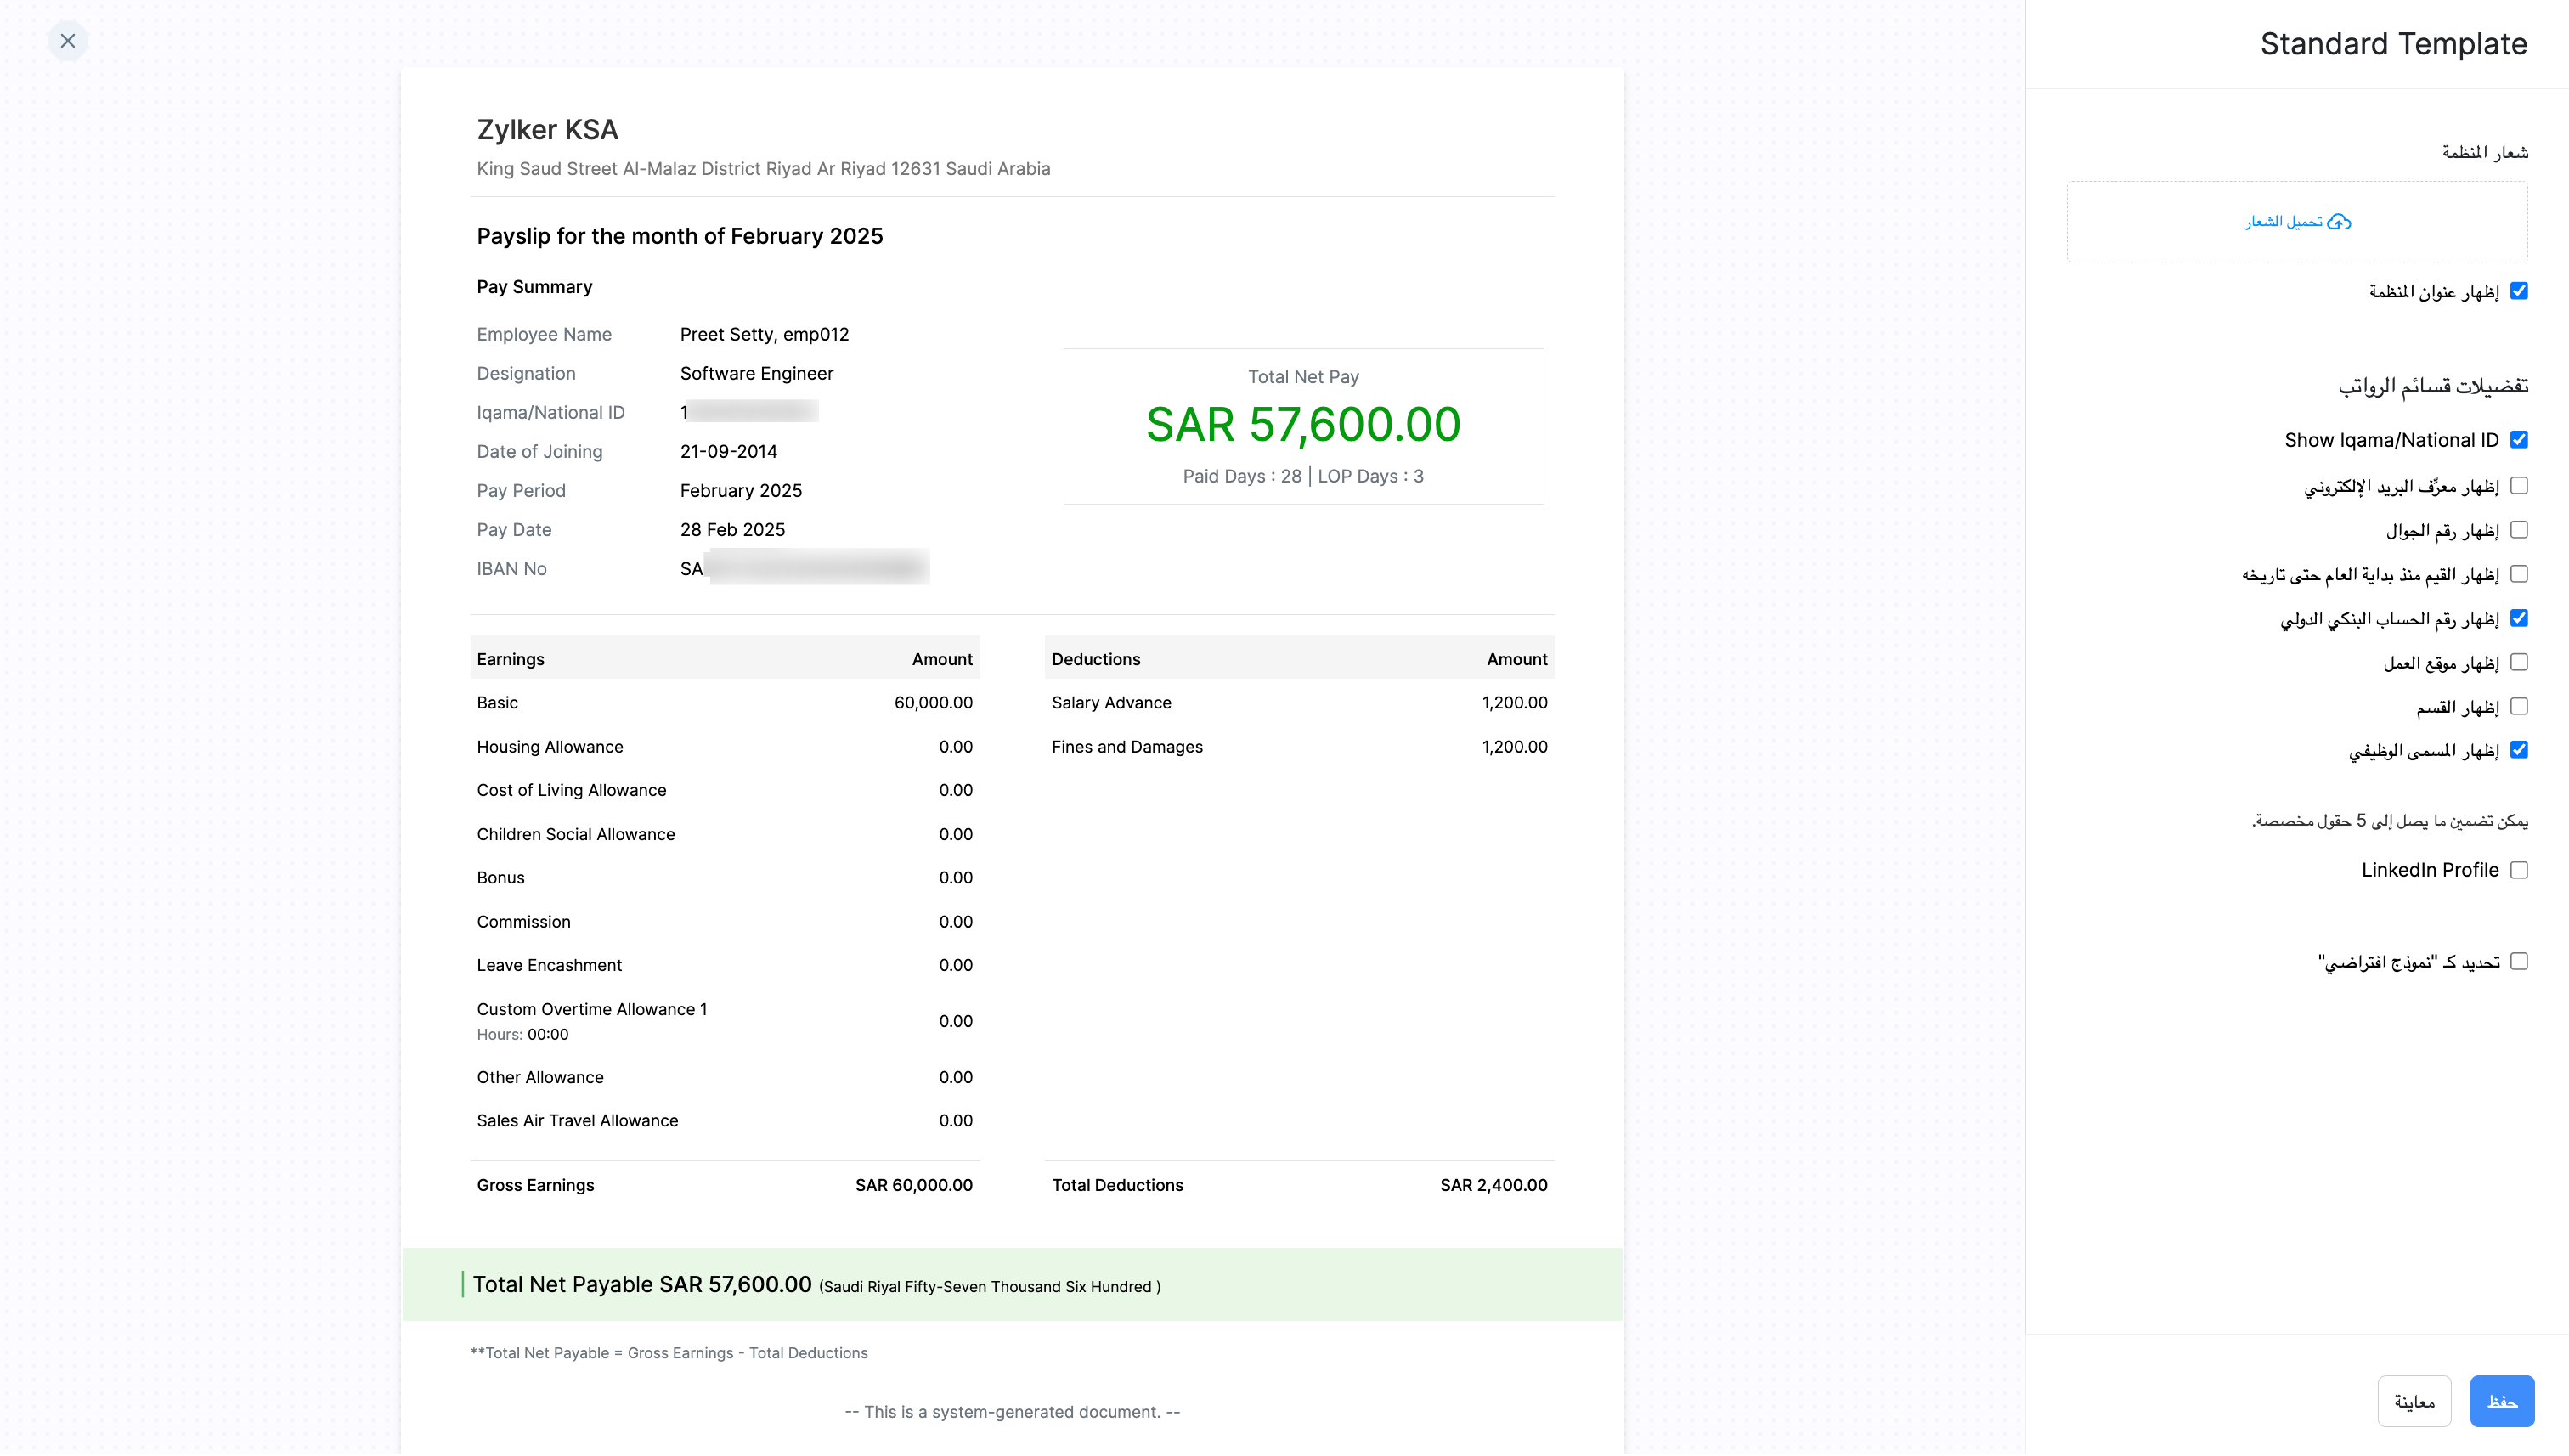Close the Standard Template editor
Screen dimensions: 2569x1456
point(67,41)
